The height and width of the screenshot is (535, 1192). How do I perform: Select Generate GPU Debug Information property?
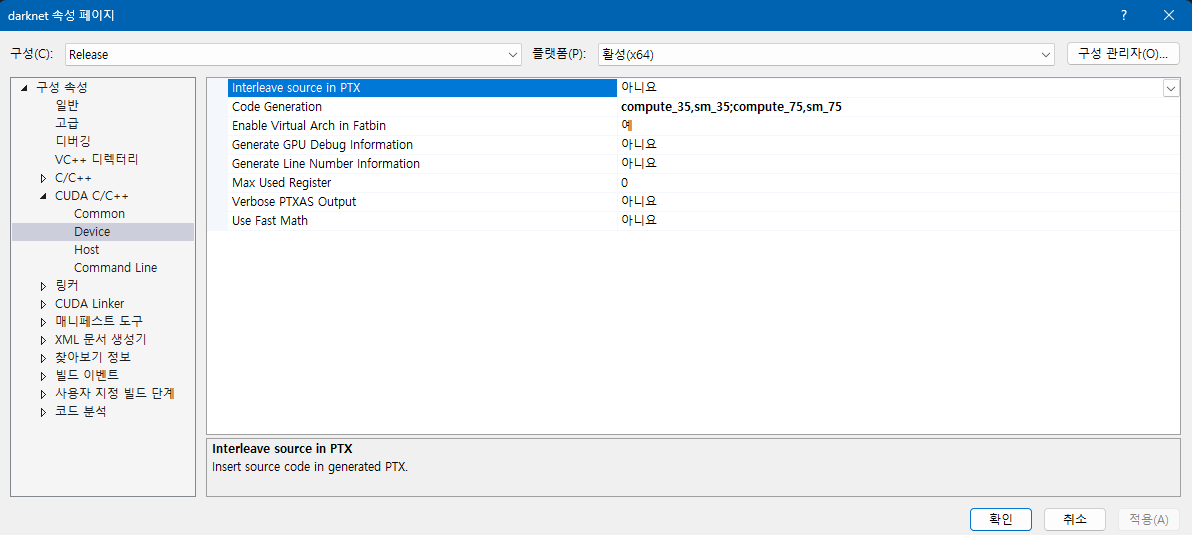coord(422,144)
